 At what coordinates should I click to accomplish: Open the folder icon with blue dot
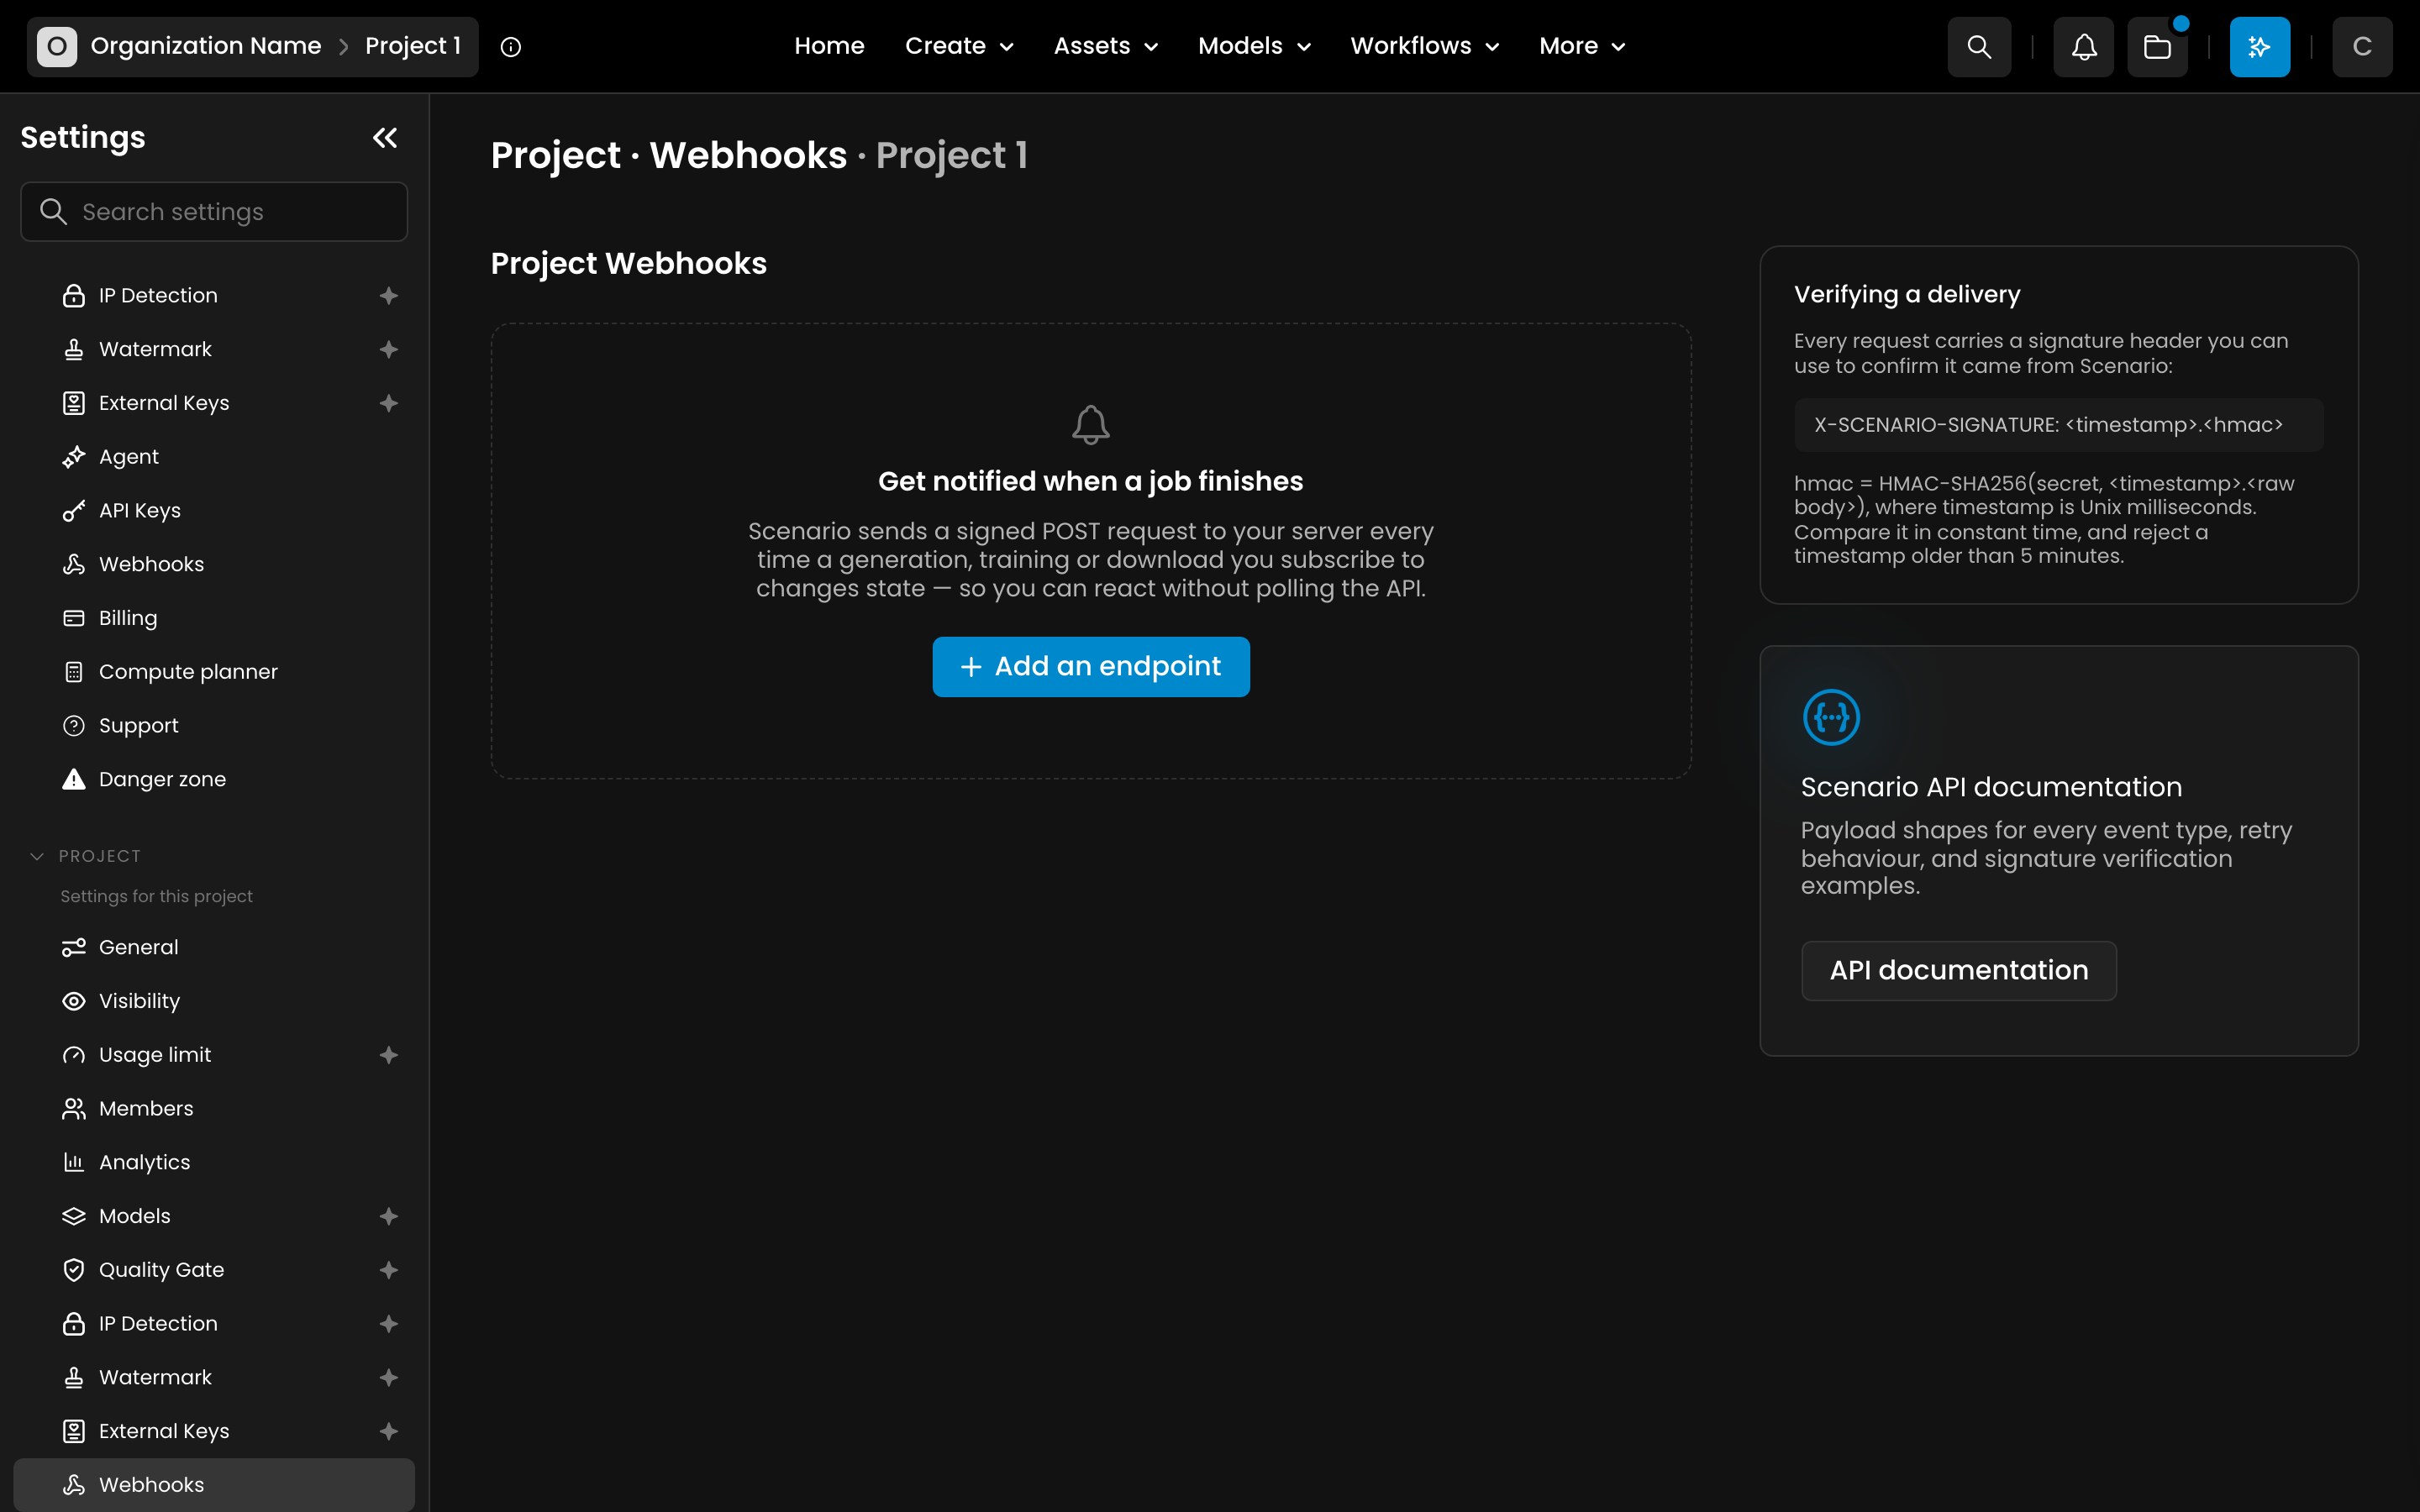pyautogui.click(x=2158, y=46)
